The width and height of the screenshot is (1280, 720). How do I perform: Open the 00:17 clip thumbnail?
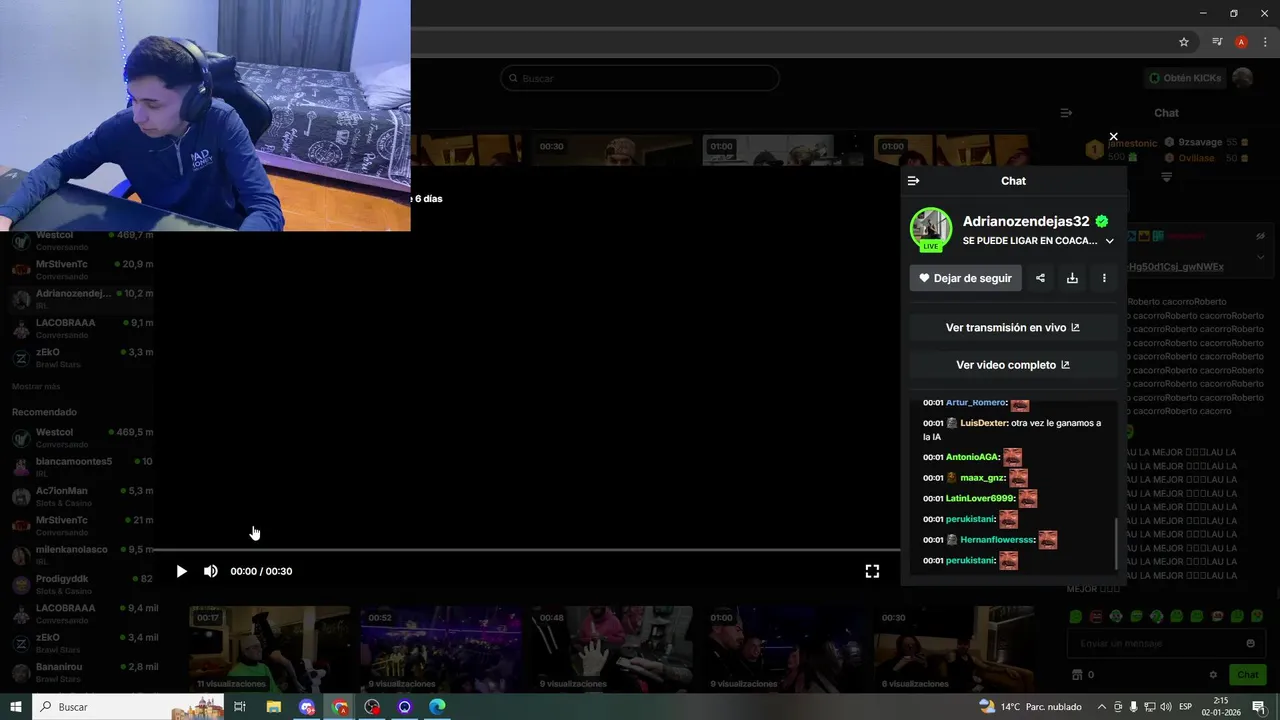point(269,649)
